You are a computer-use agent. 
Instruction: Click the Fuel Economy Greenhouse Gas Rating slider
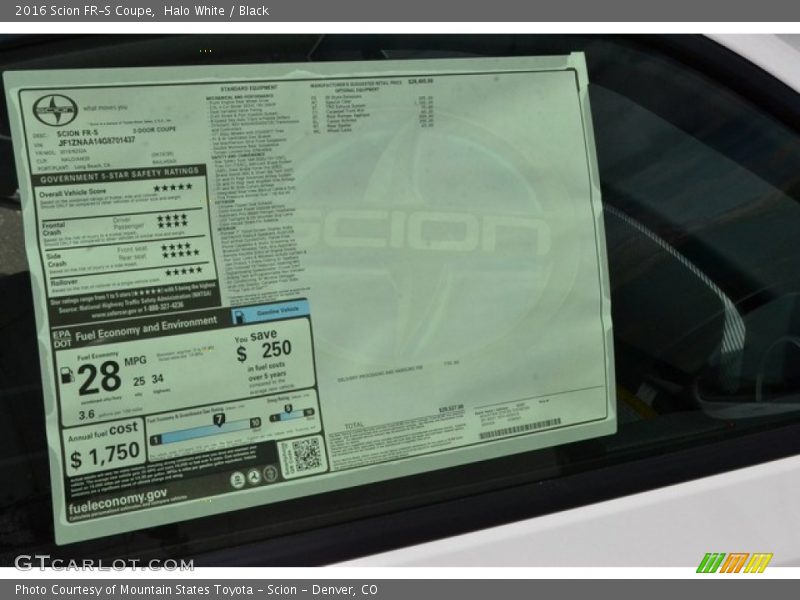pyautogui.click(x=205, y=422)
